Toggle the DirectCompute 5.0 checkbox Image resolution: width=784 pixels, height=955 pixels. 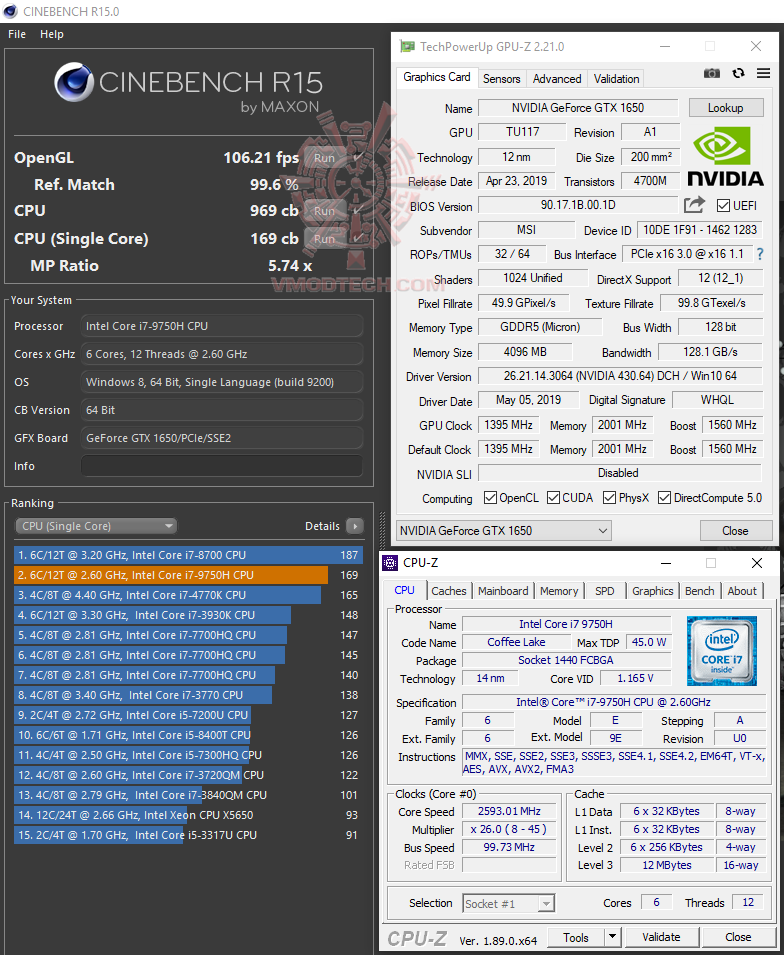tap(664, 498)
